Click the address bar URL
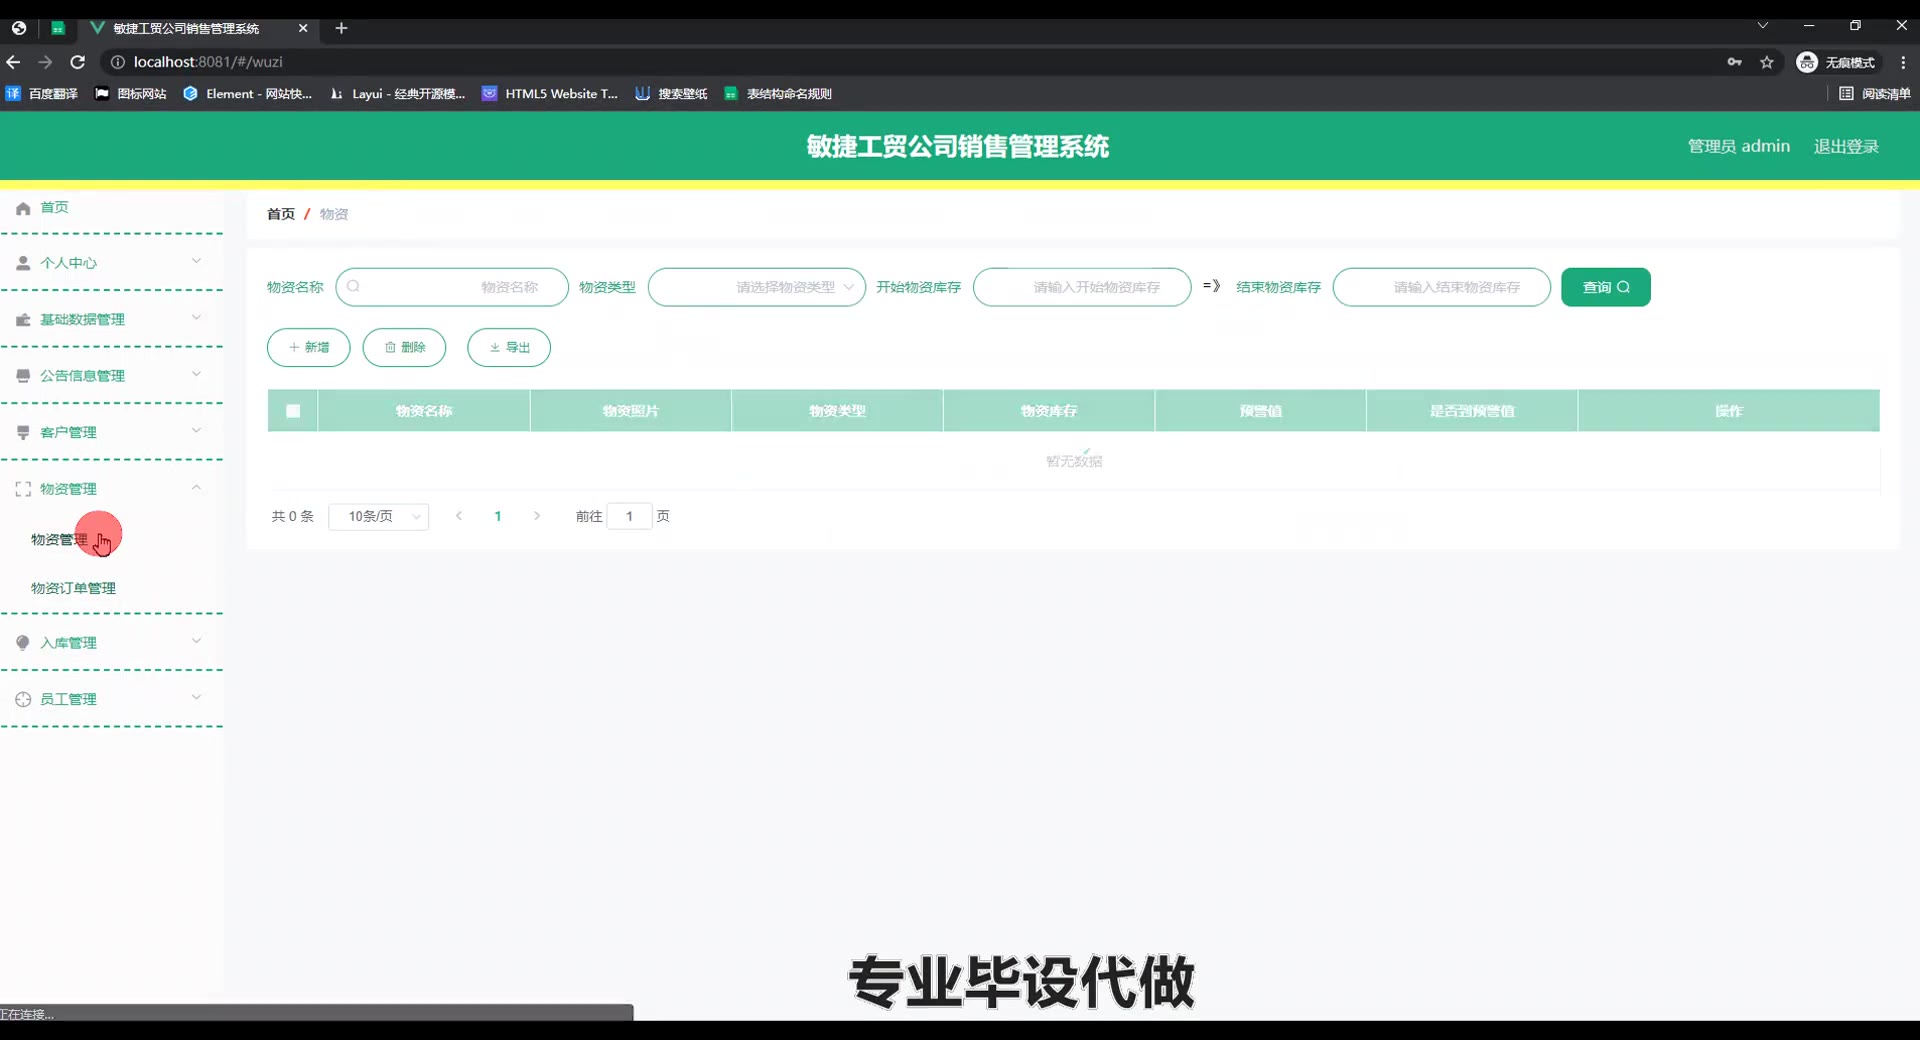1920x1040 pixels. point(208,62)
